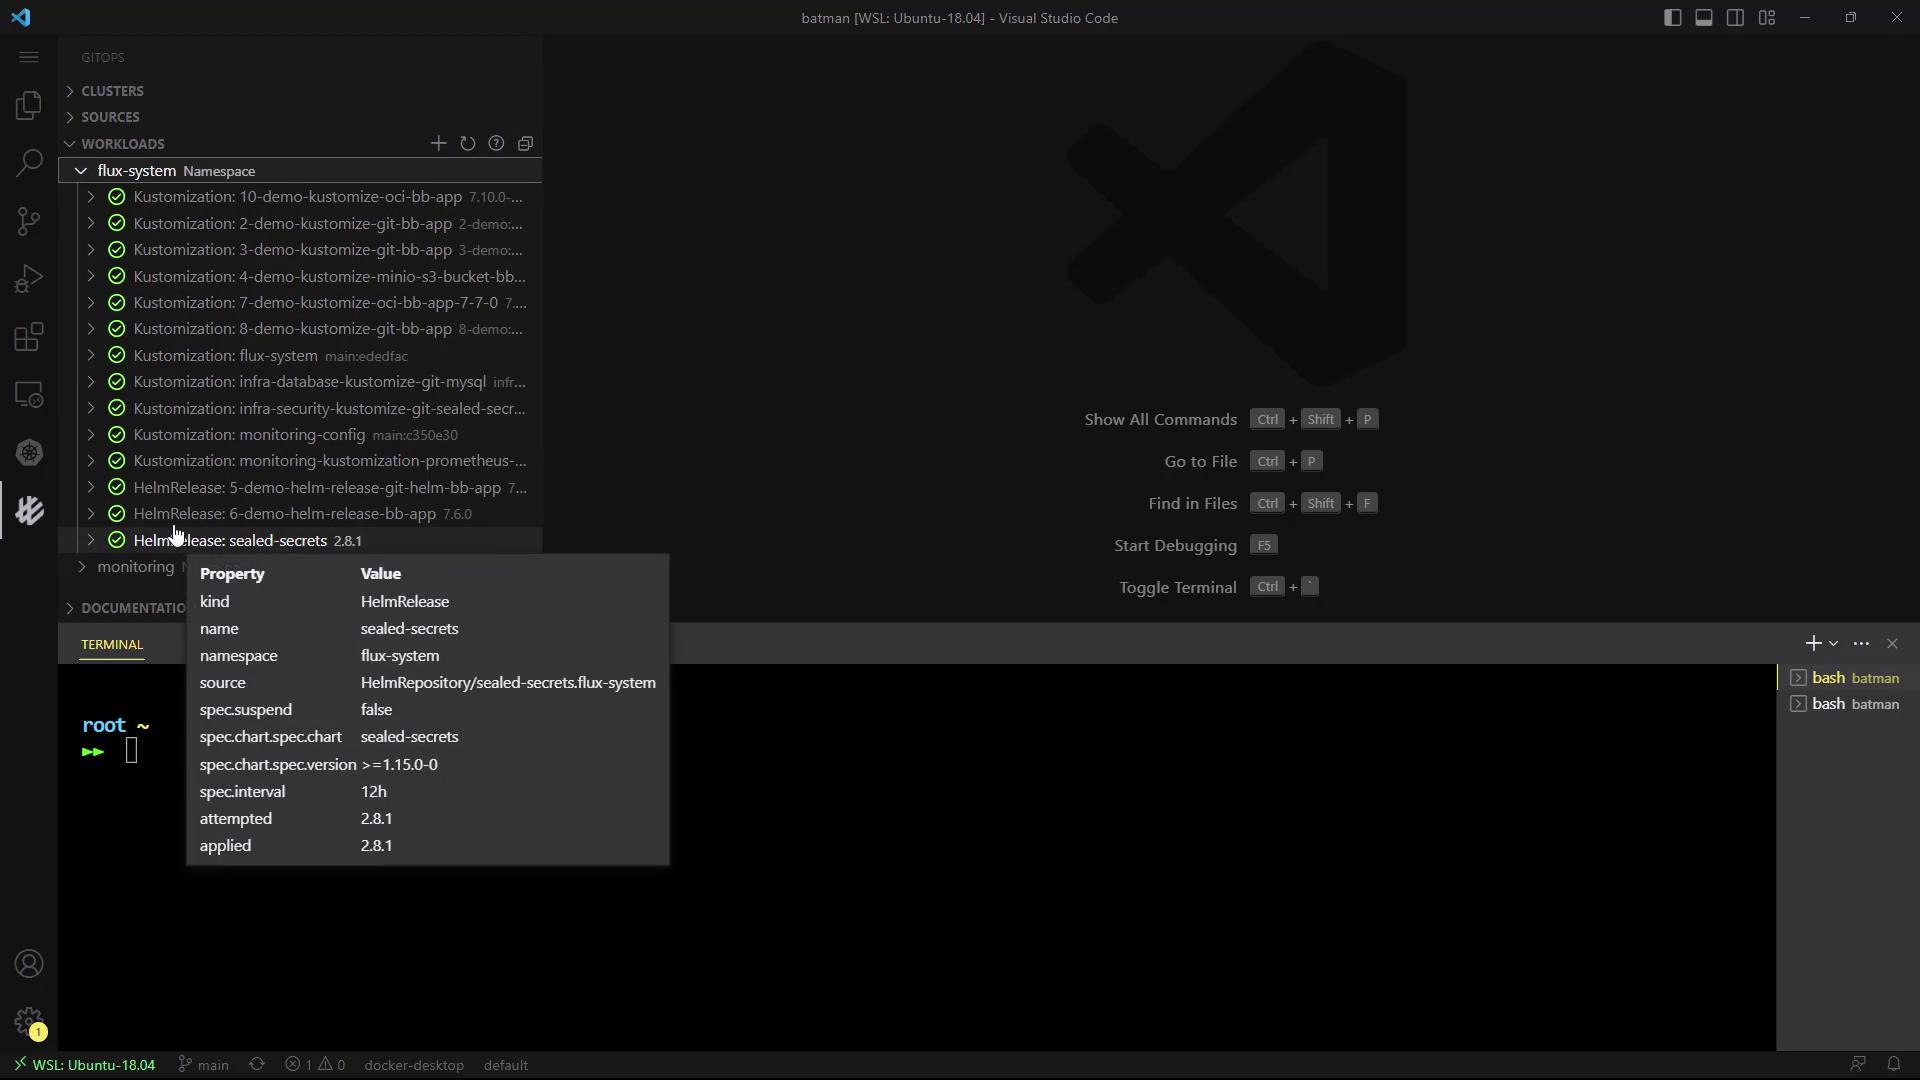Screen dimensions: 1920x1080
Task: Open the Extensions view
Action: click(29, 337)
